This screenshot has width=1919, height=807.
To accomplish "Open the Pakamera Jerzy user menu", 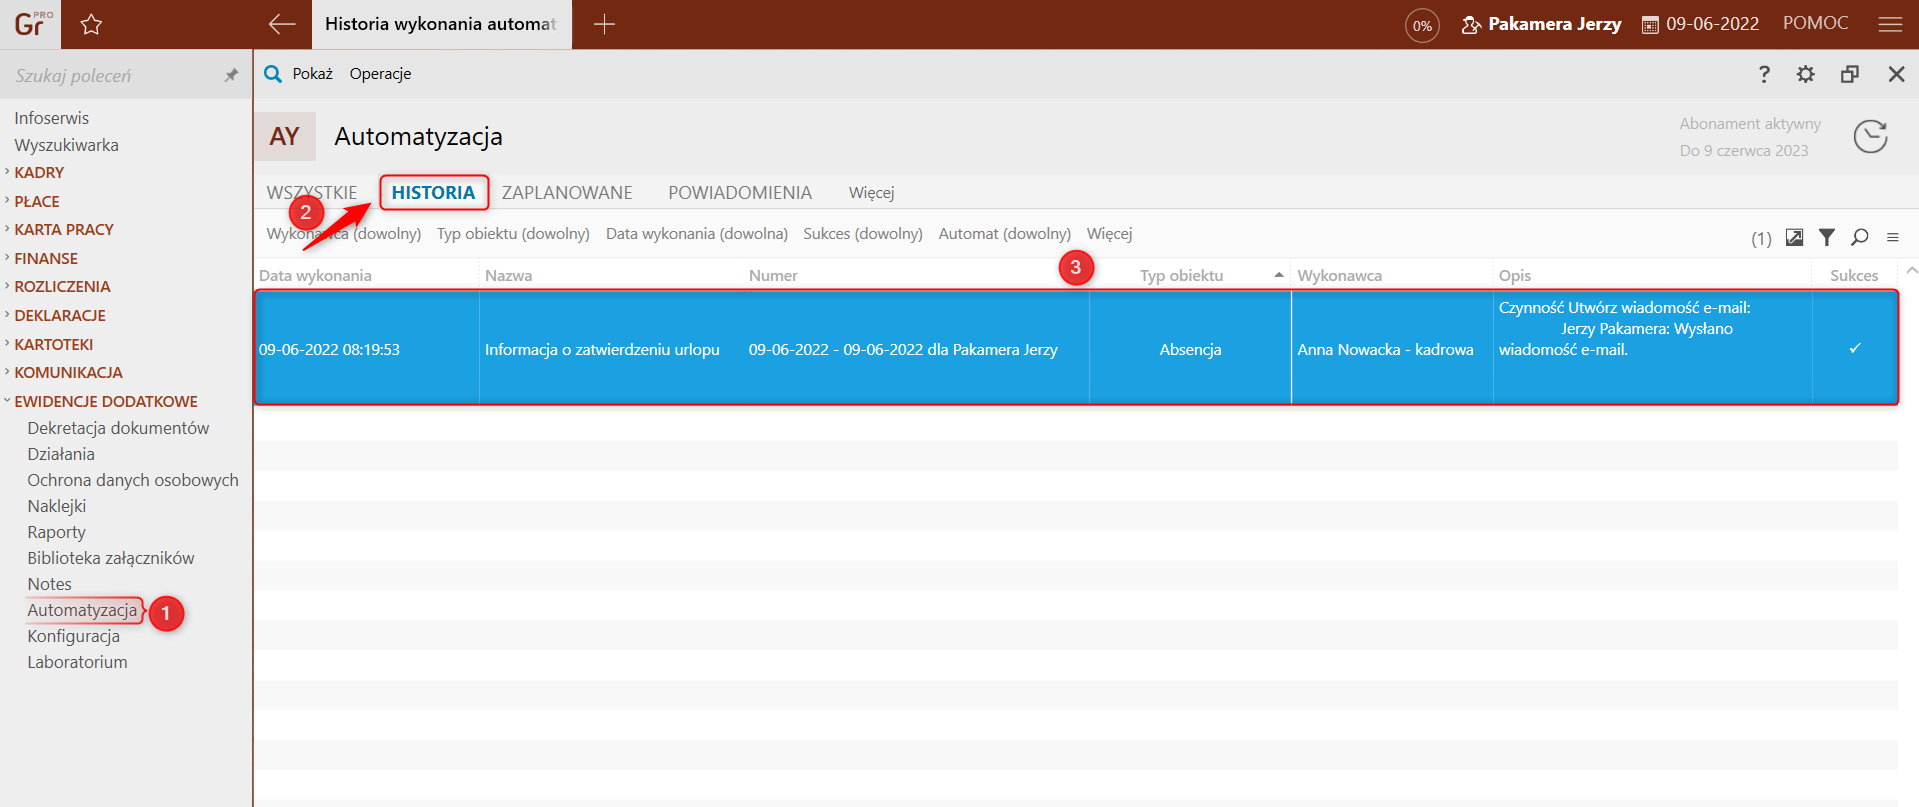I will 1541,24.
